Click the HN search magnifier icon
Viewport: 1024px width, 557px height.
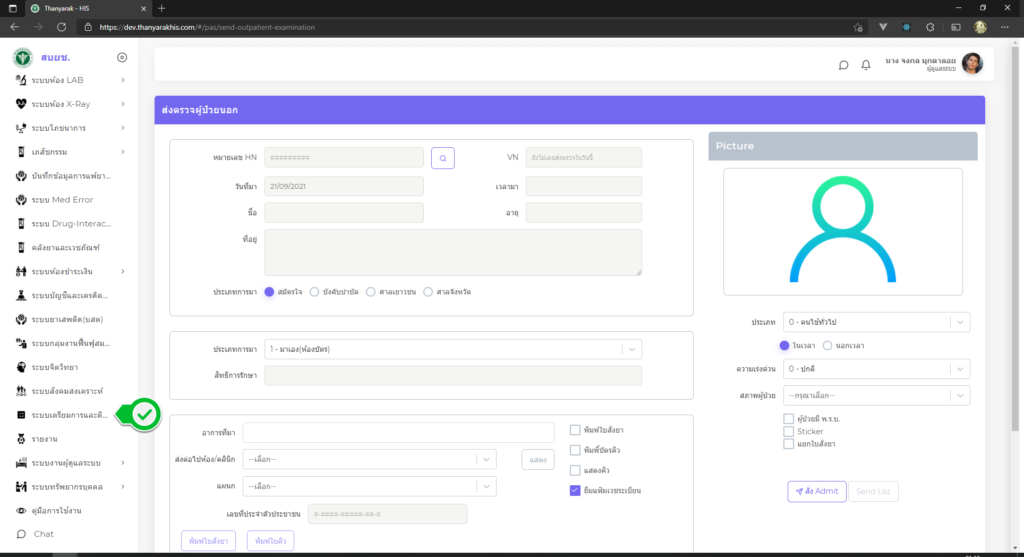[443, 157]
